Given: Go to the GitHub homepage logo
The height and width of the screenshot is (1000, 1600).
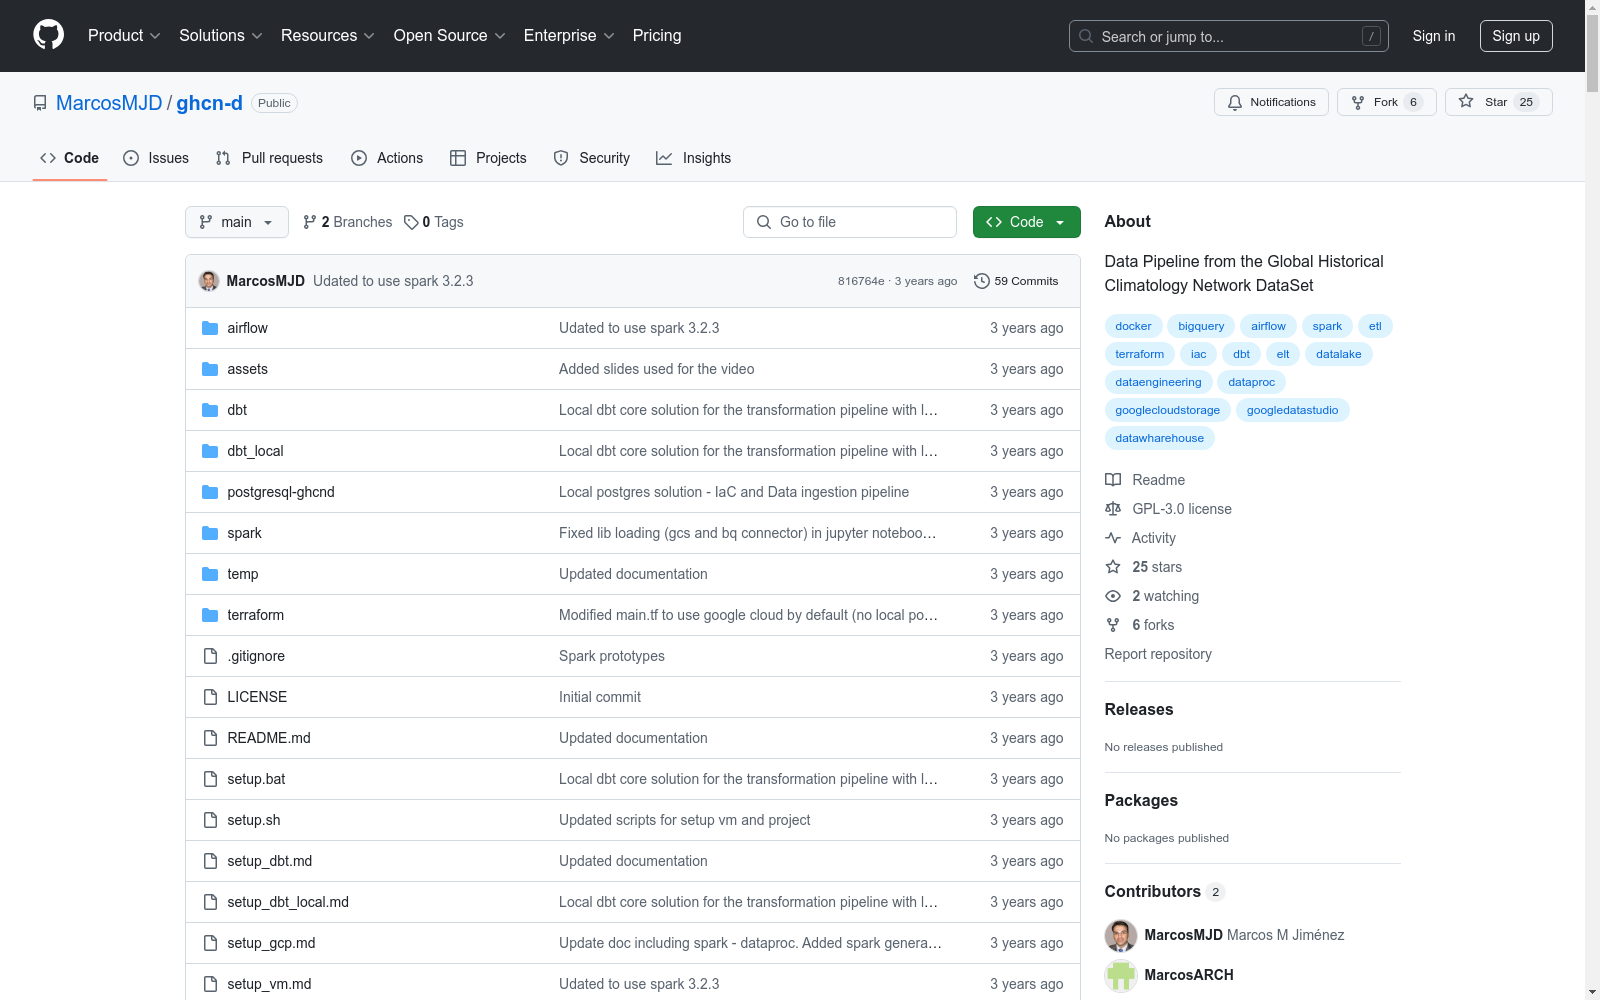Looking at the screenshot, I should pyautogui.click(x=48, y=35).
